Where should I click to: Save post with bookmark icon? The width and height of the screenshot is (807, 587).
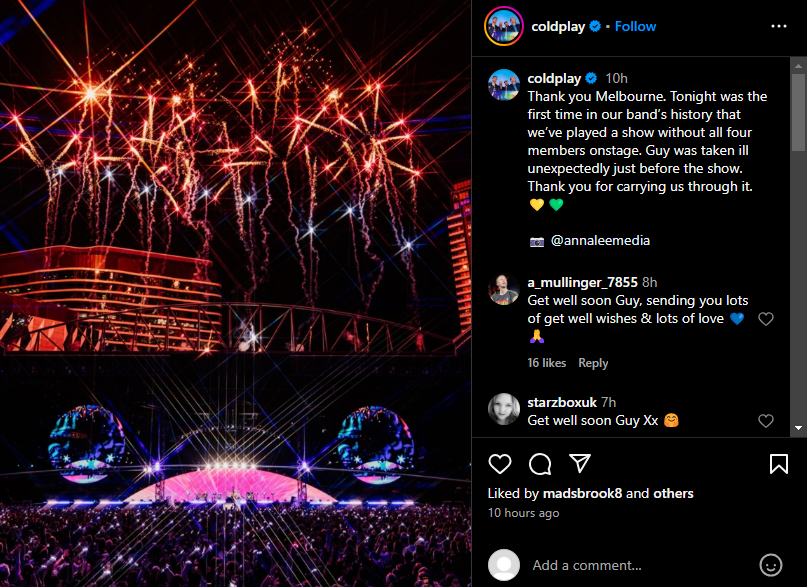[x=778, y=464]
